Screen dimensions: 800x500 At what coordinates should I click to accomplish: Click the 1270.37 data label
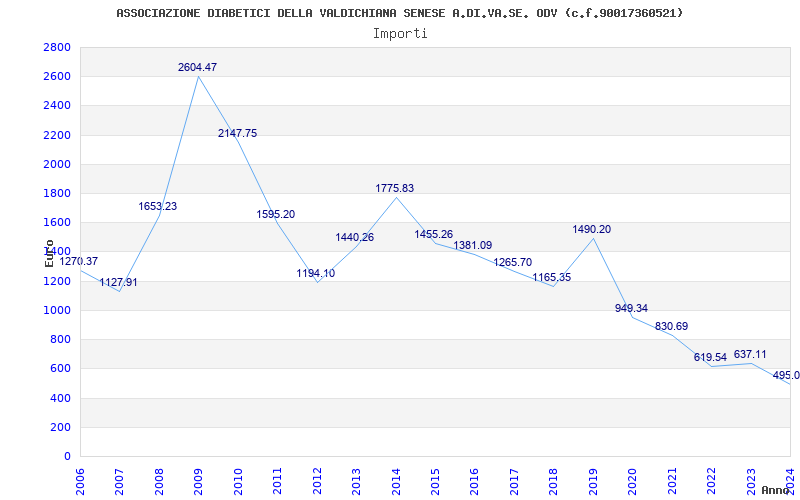[x=79, y=261]
